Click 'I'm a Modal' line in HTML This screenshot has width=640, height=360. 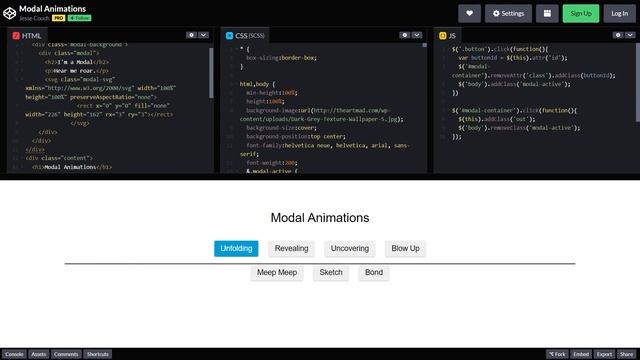77,62
